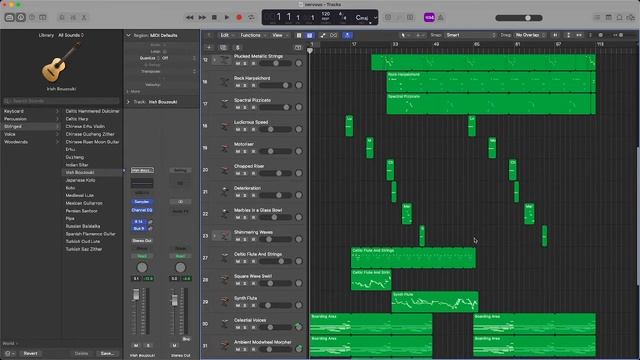Solo the Ludicrous Speed track
The height and width of the screenshot is (360, 640).
coord(245,130)
